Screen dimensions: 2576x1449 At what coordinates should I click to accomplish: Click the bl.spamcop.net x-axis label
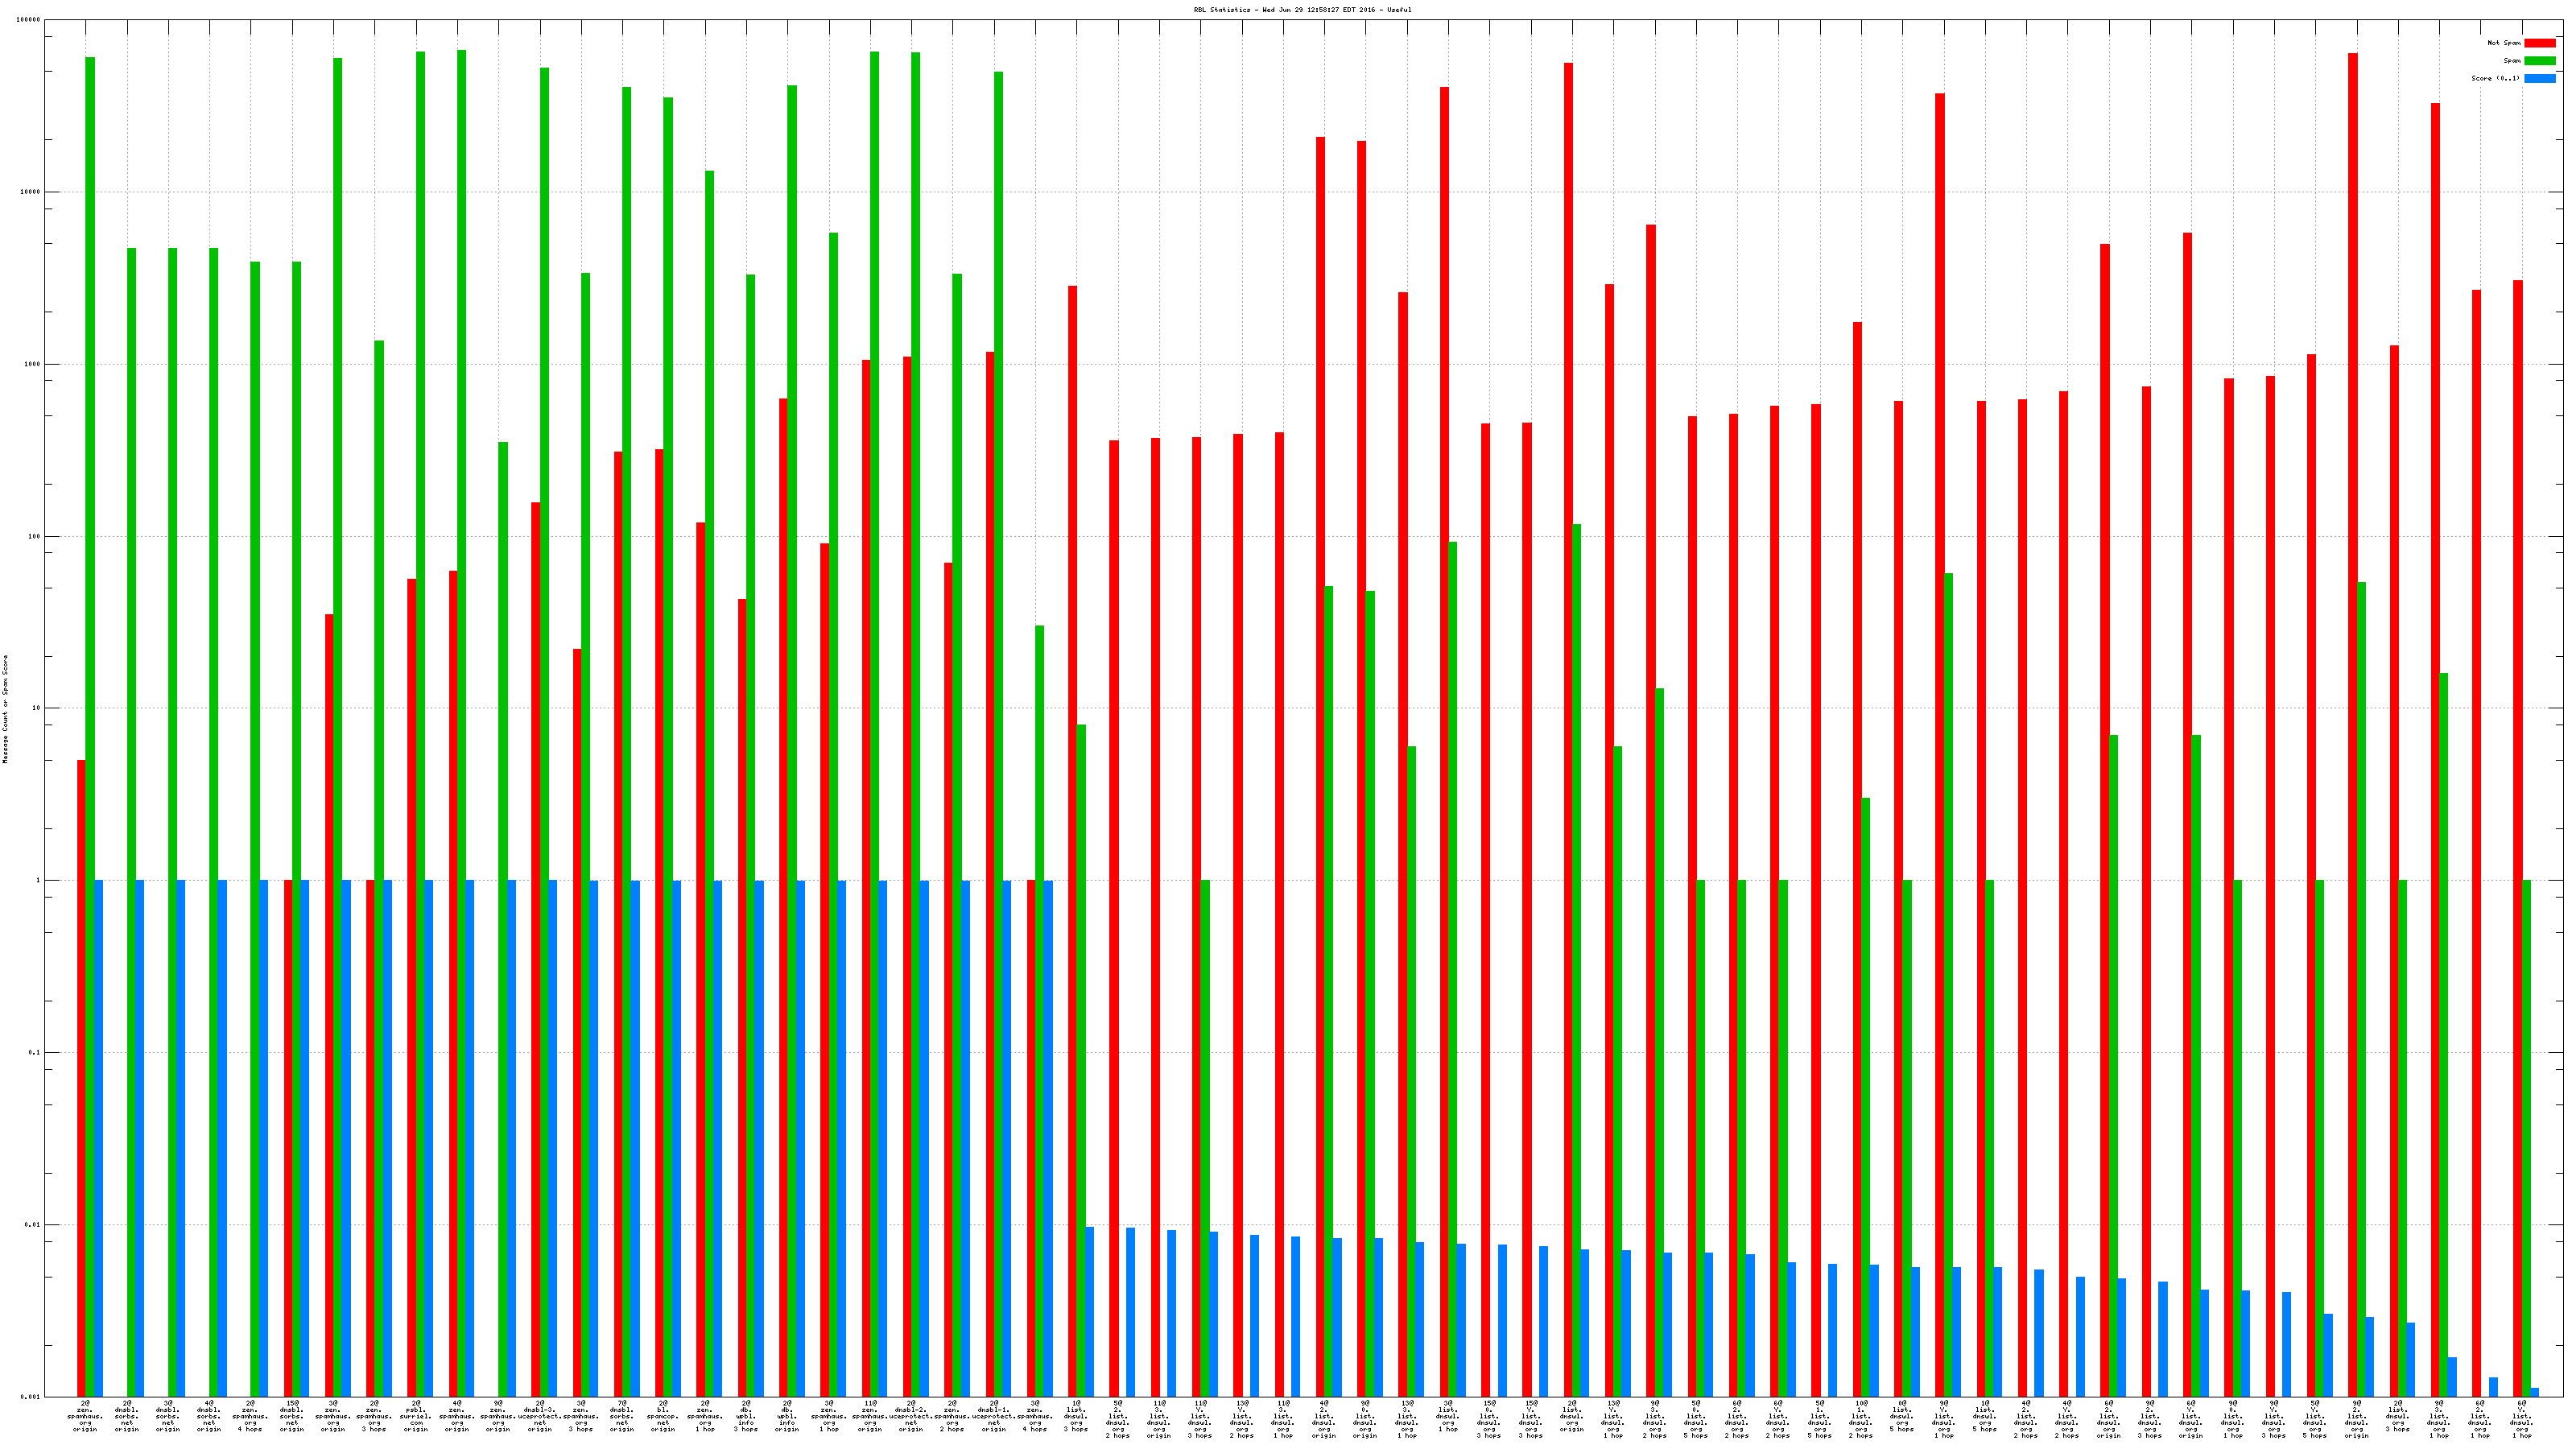(664, 1416)
